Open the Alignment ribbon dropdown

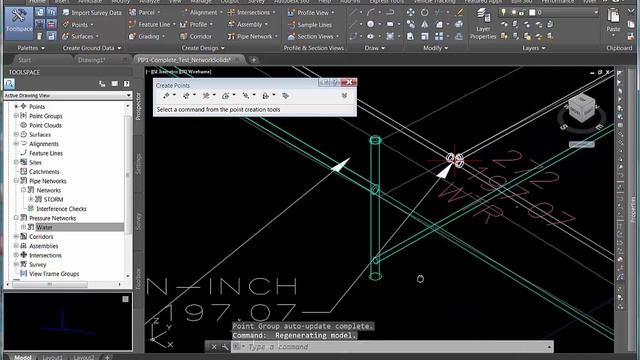[202, 13]
